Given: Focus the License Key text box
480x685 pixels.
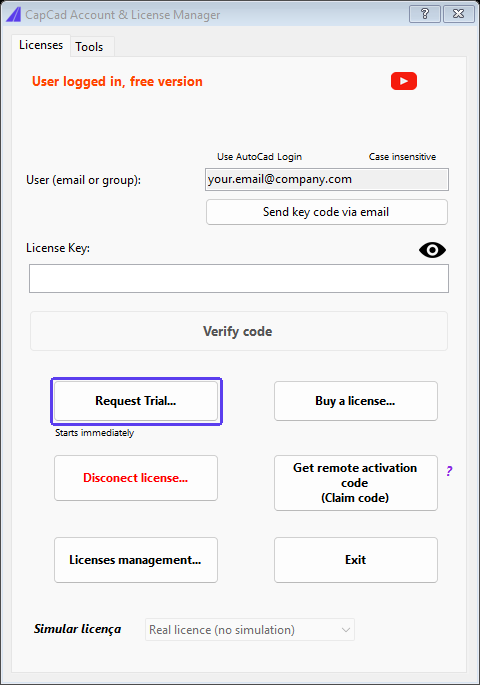Looking at the screenshot, I should coord(239,278).
